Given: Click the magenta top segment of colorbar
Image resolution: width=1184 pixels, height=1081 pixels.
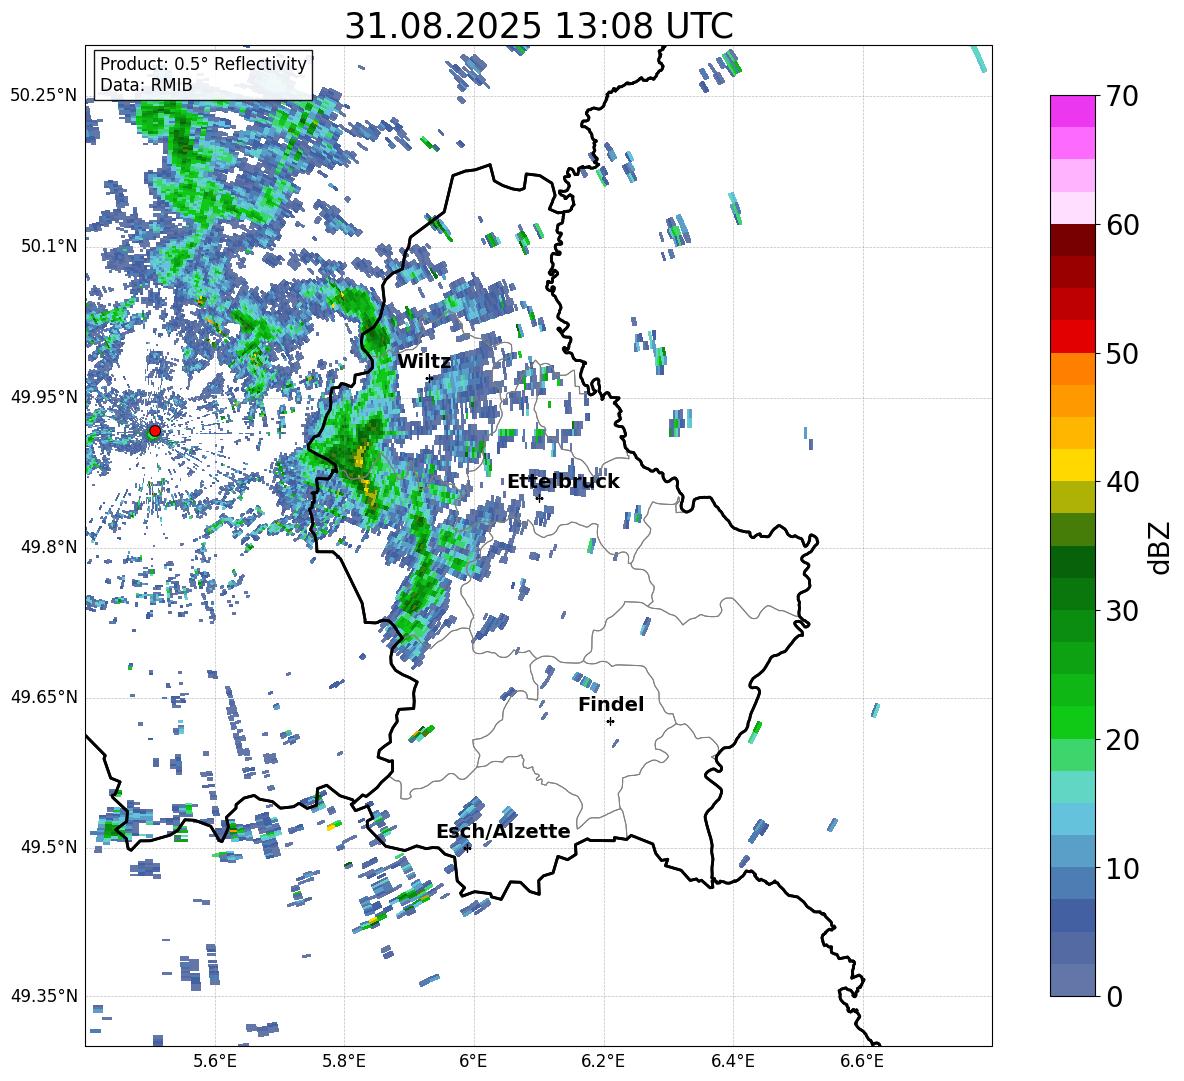Looking at the screenshot, I should (x=1072, y=111).
